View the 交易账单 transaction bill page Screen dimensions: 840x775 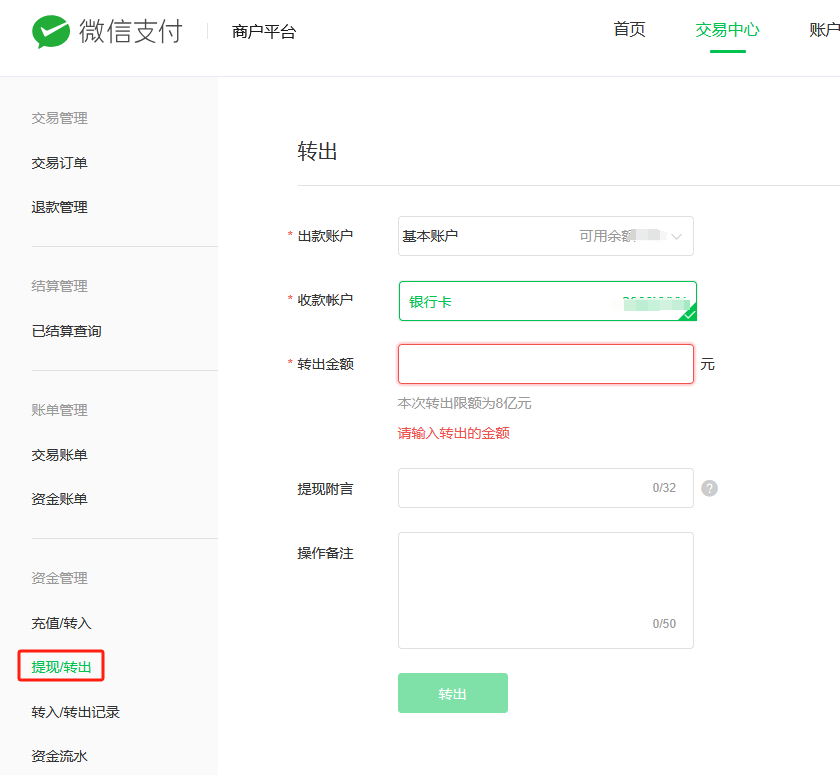63,454
